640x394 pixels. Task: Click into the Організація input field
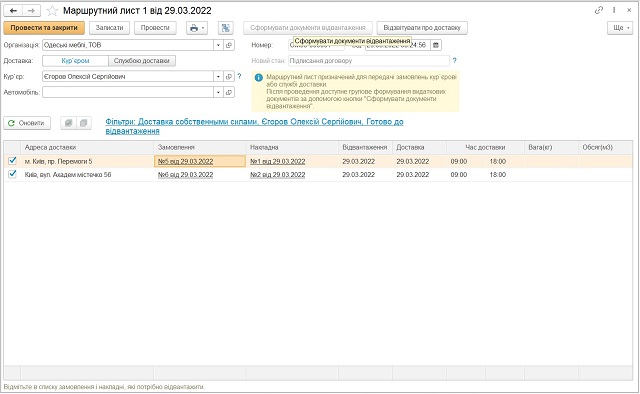coord(128,45)
